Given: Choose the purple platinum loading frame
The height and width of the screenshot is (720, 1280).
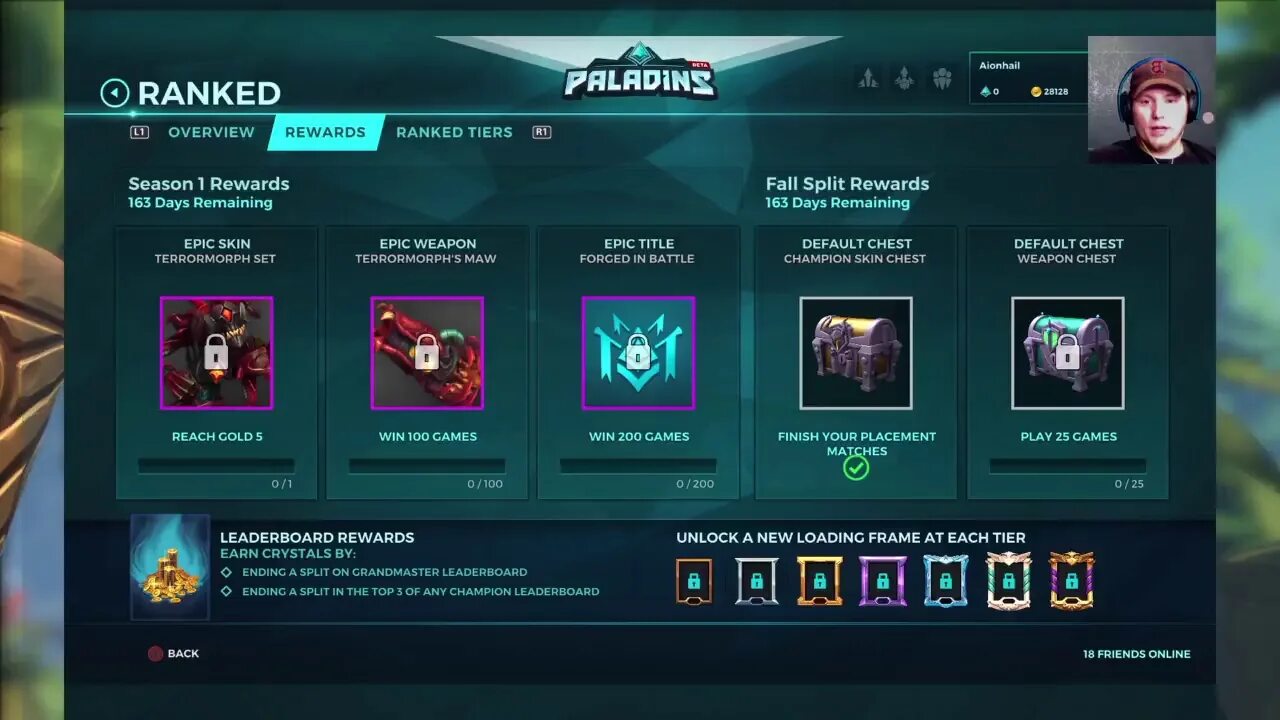Looking at the screenshot, I should [x=883, y=581].
